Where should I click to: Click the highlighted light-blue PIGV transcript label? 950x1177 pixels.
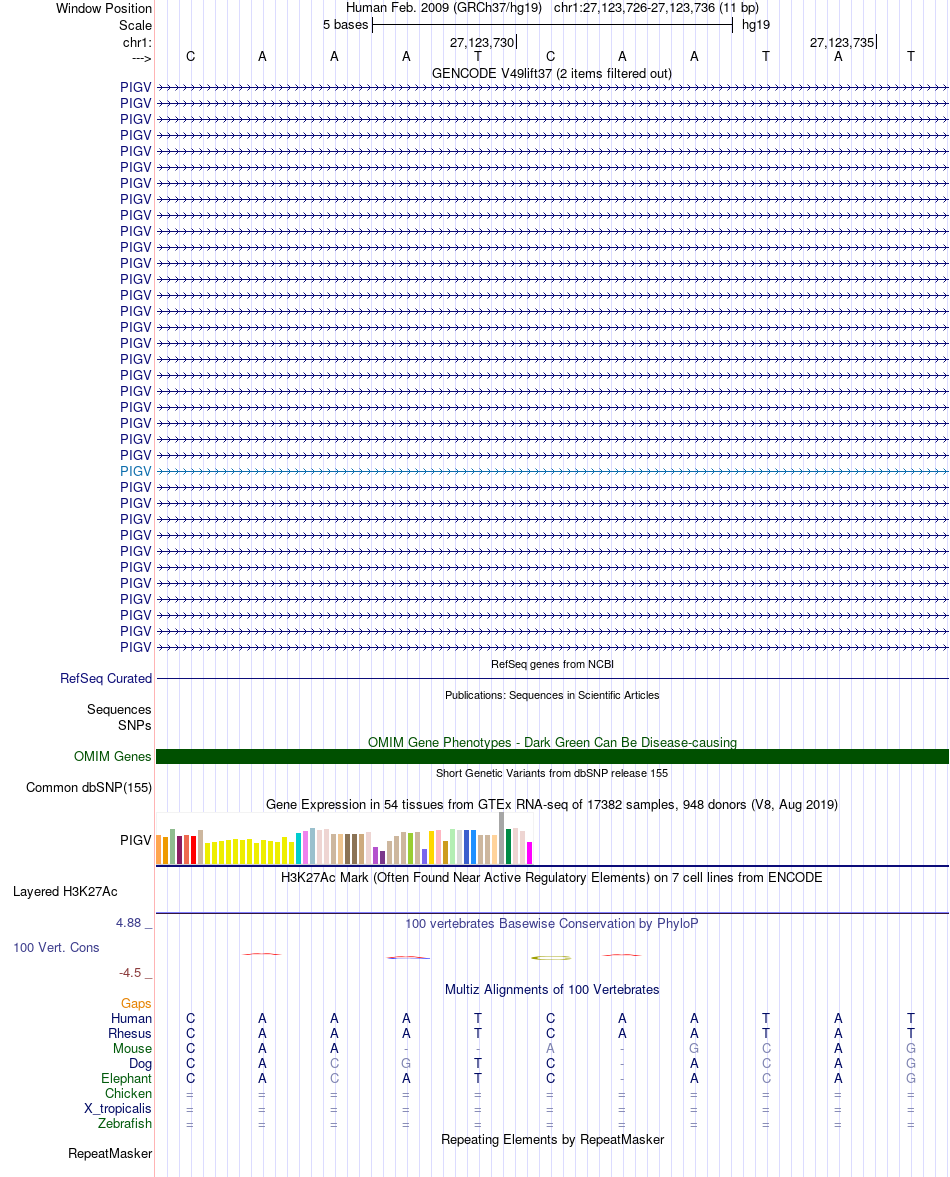pos(135,471)
